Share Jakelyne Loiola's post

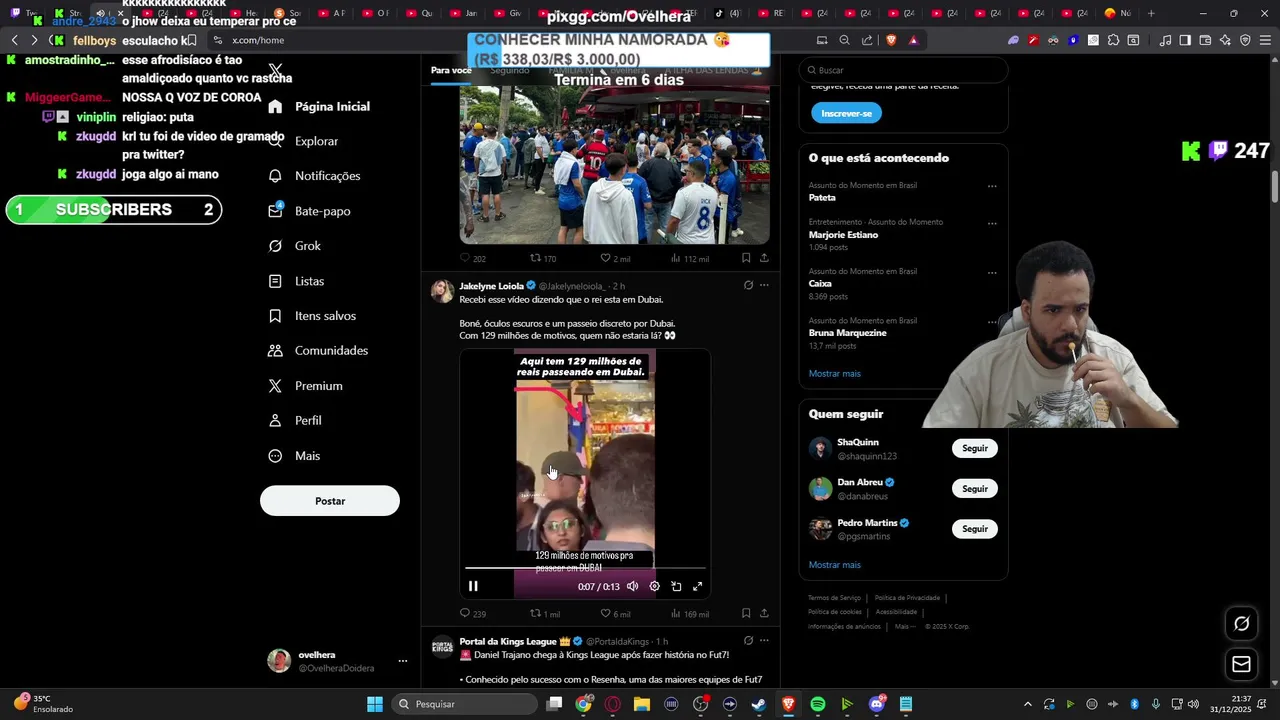click(x=764, y=613)
